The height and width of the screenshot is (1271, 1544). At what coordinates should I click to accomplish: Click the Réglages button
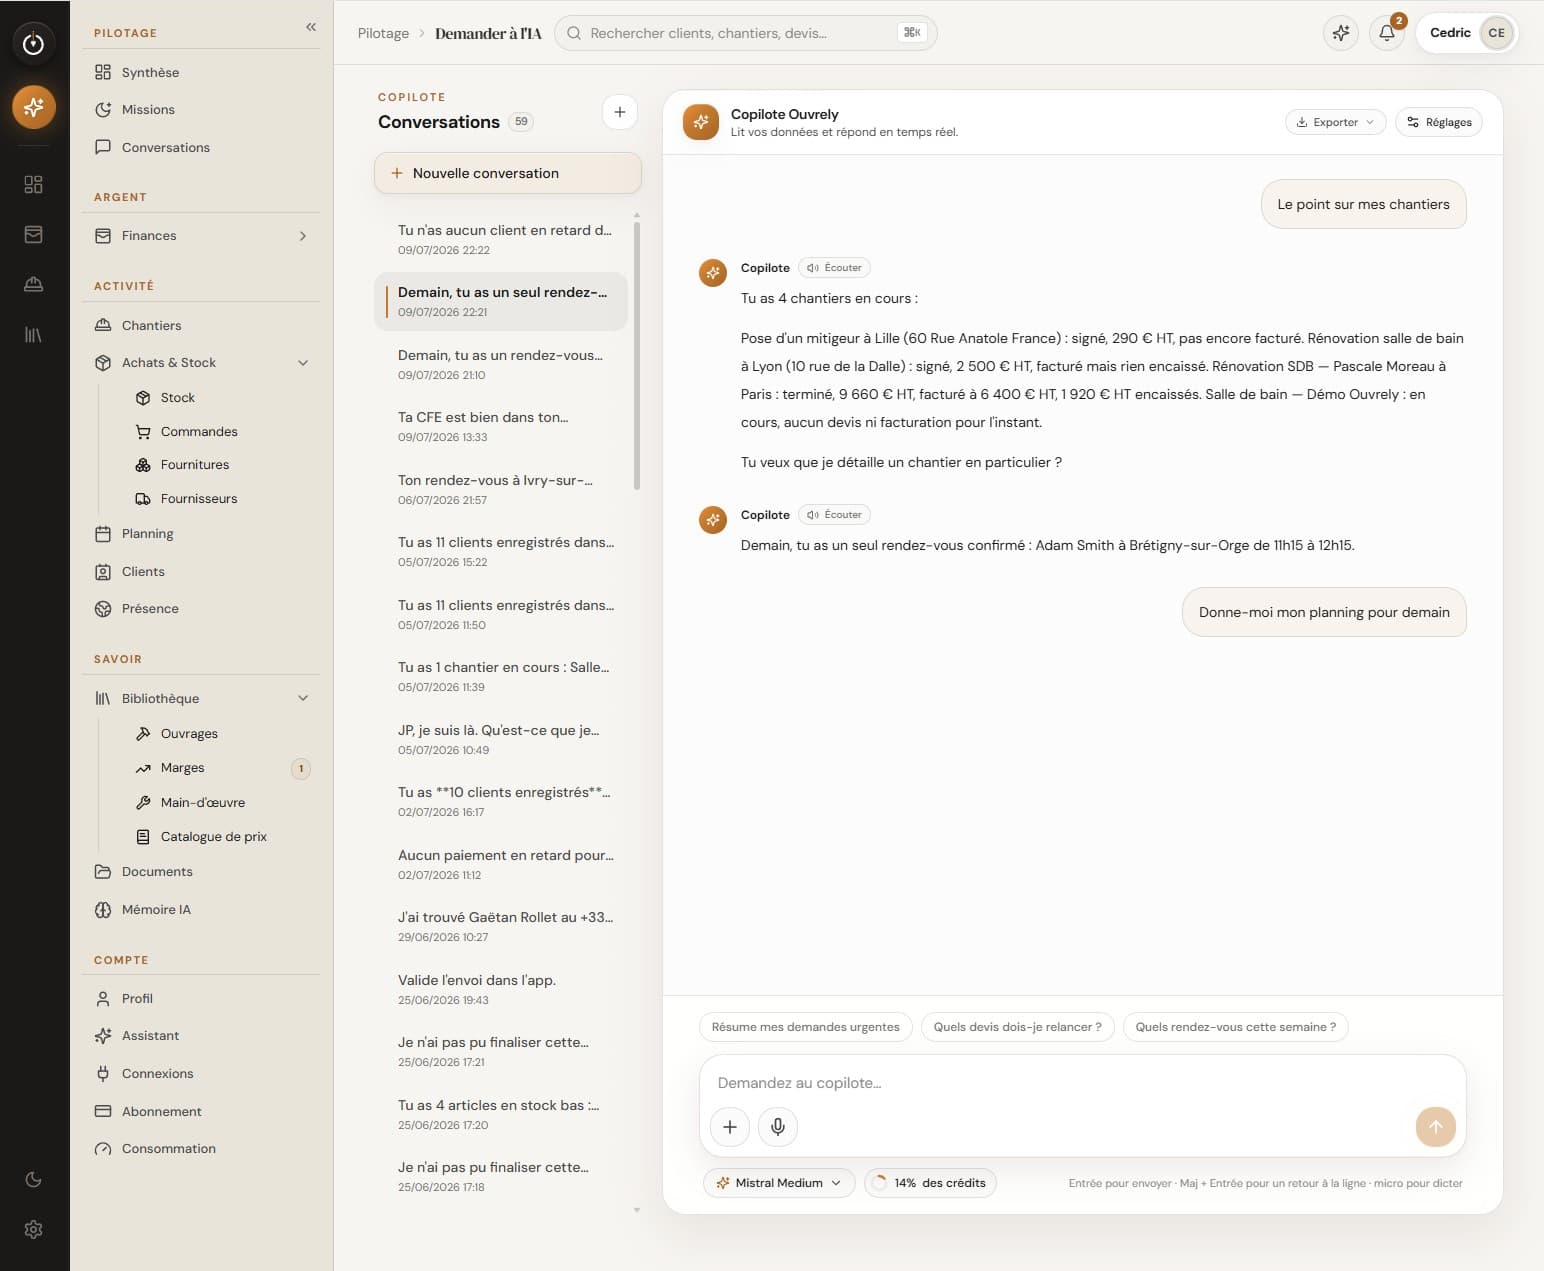pos(1439,122)
